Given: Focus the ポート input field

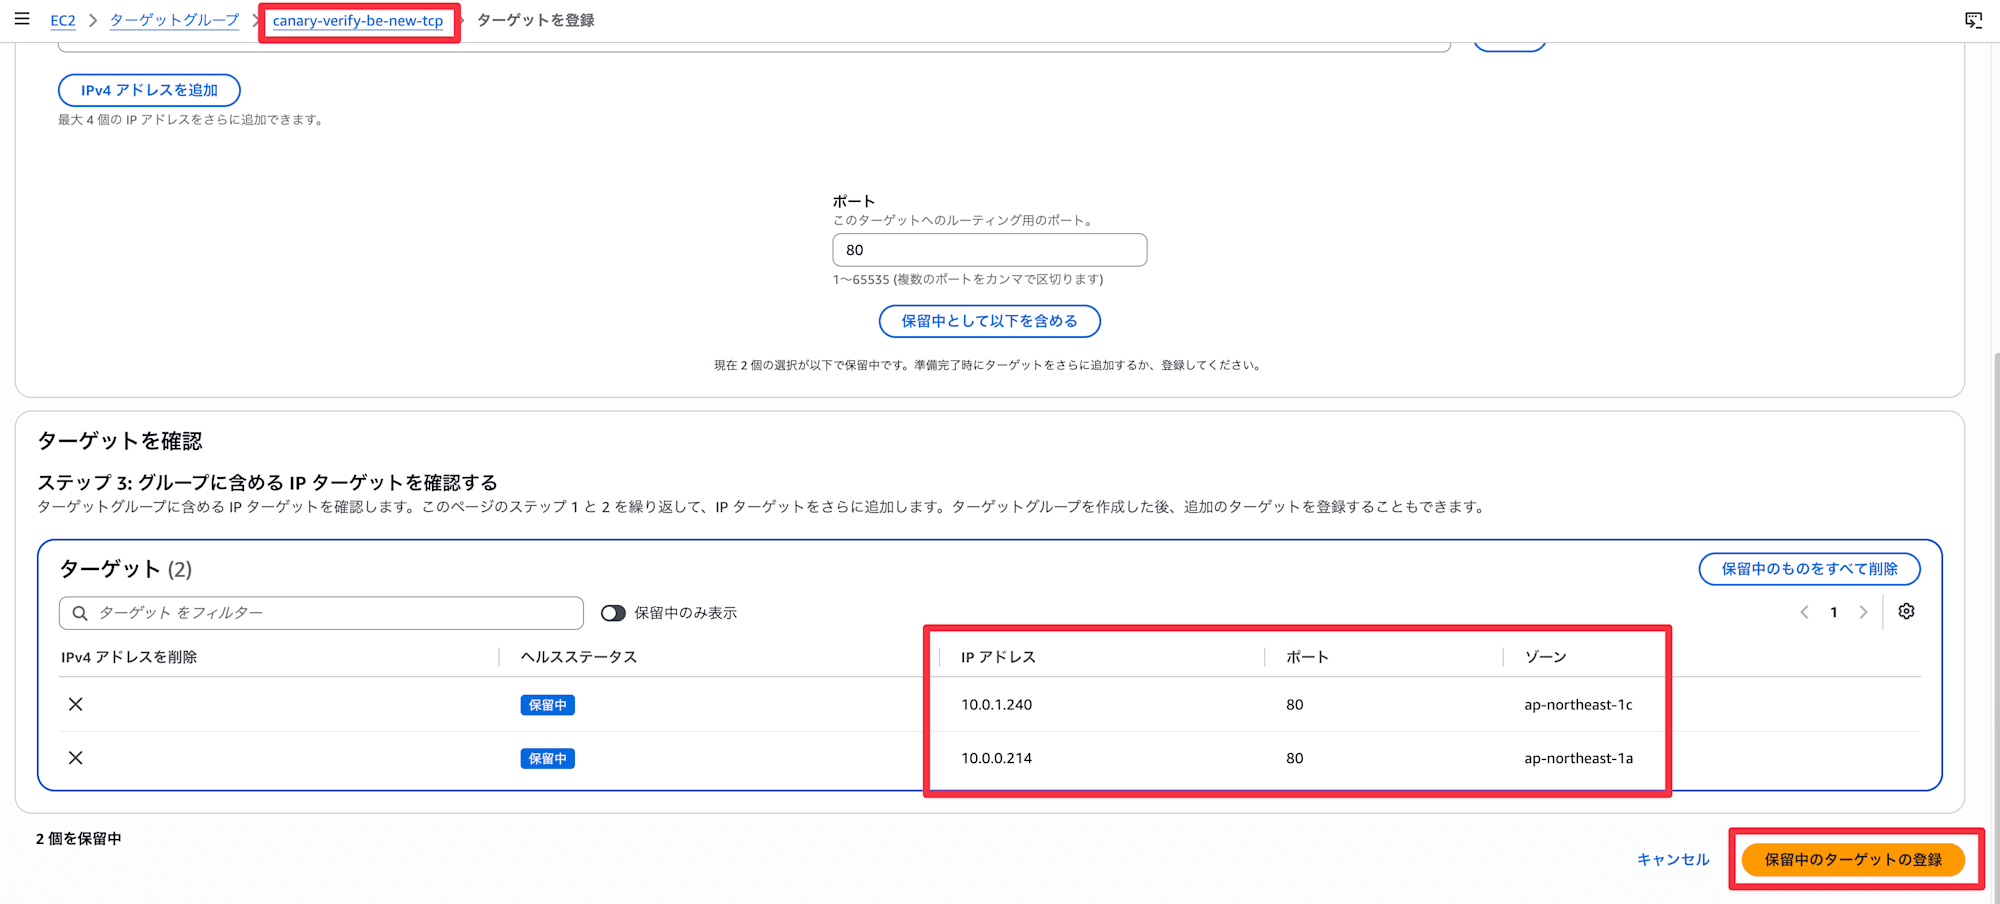Looking at the screenshot, I should [990, 250].
